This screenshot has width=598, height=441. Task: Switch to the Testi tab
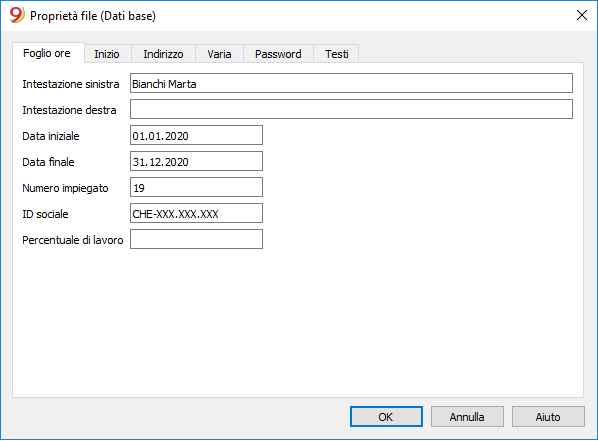pos(336,54)
